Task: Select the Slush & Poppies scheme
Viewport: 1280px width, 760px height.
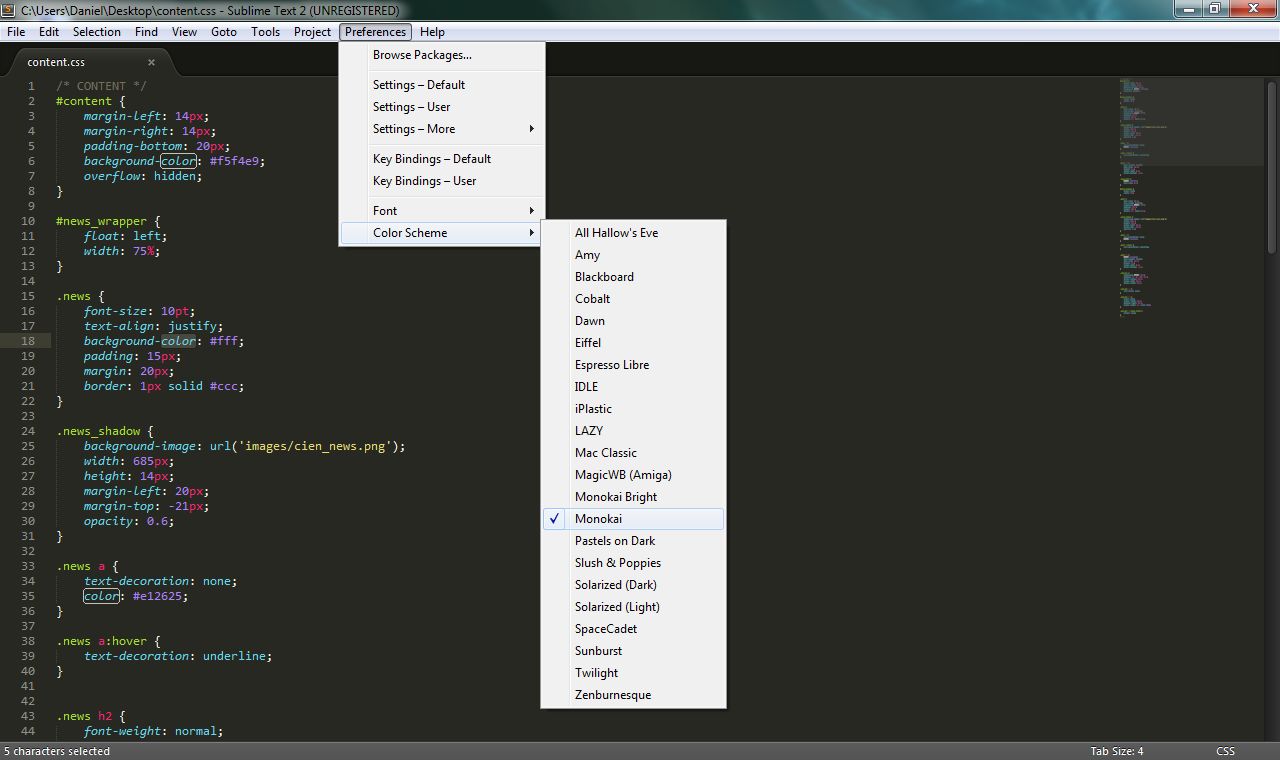Action: pyautogui.click(x=633, y=563)
